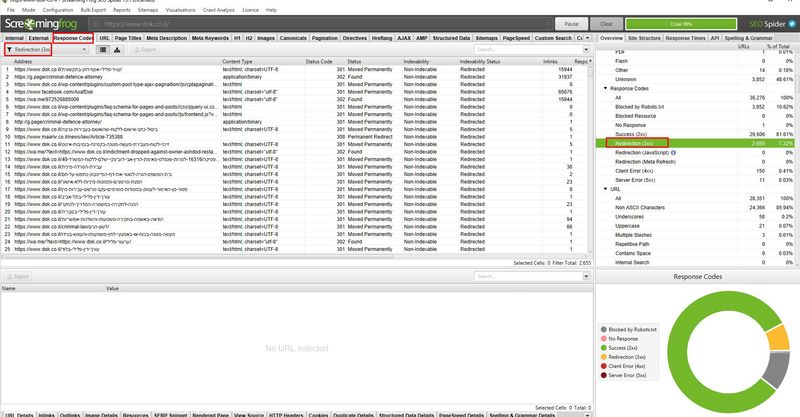
Task: Sort by the Inlinks column header
Action: click(x=550, y=61)
